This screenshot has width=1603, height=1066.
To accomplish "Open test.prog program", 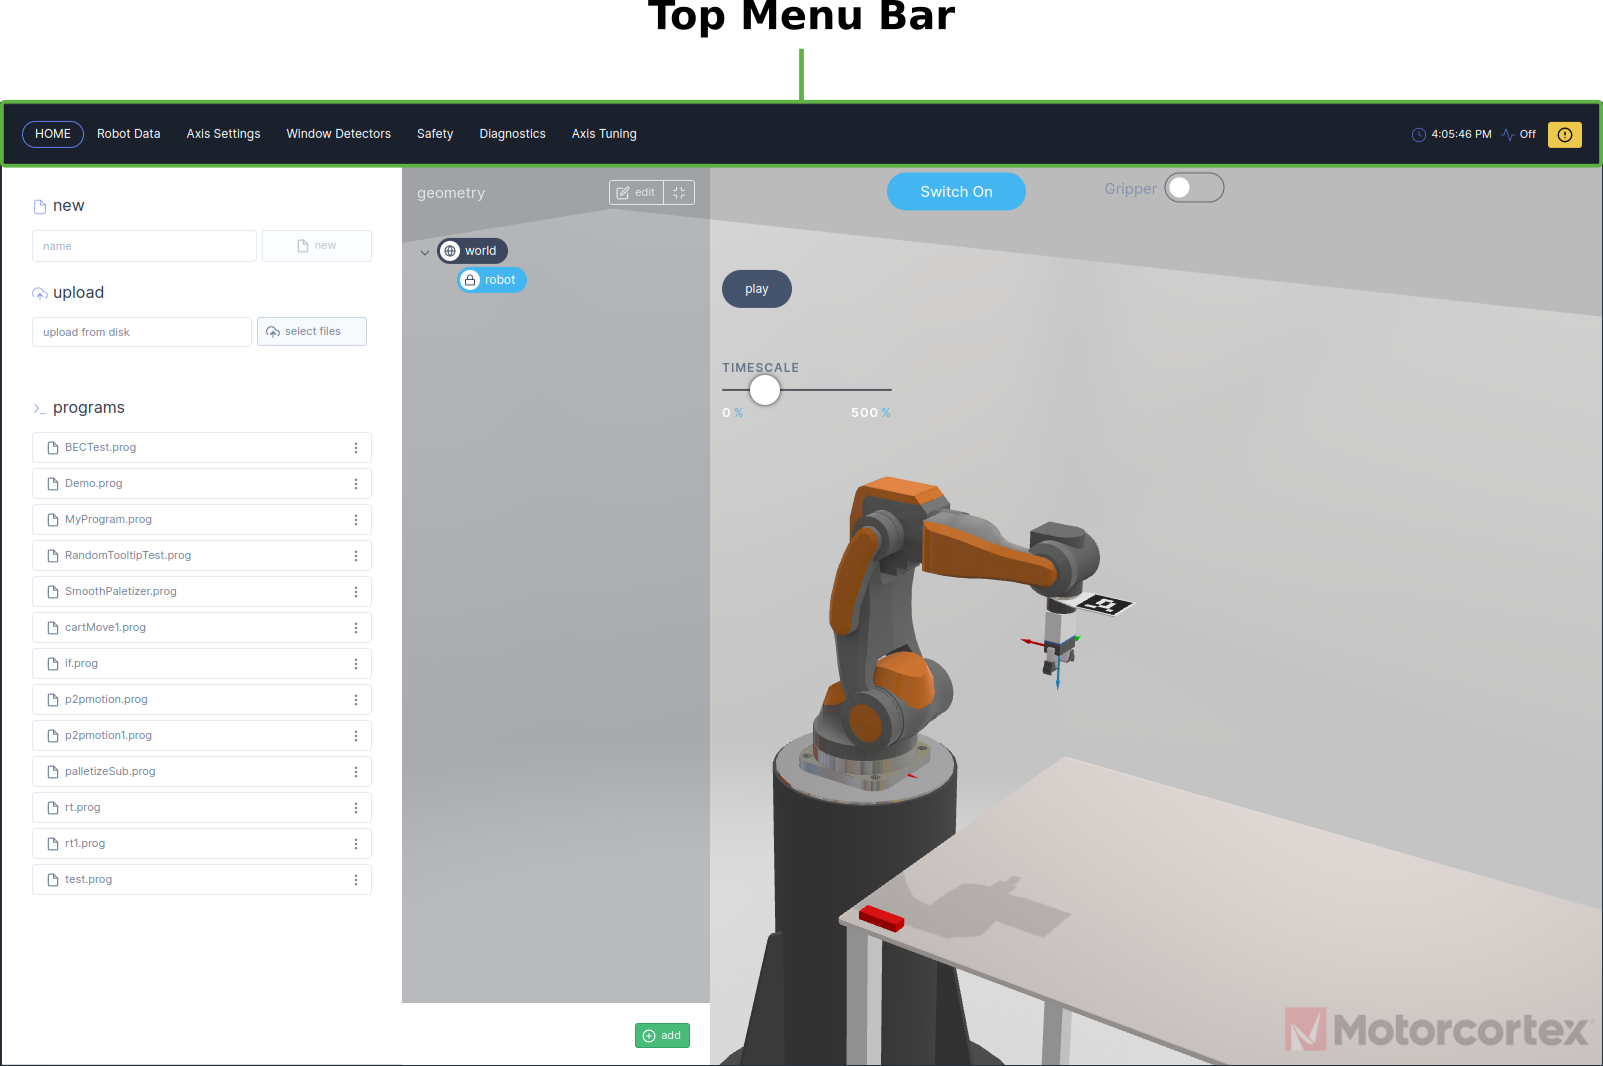I will point(202,880).
